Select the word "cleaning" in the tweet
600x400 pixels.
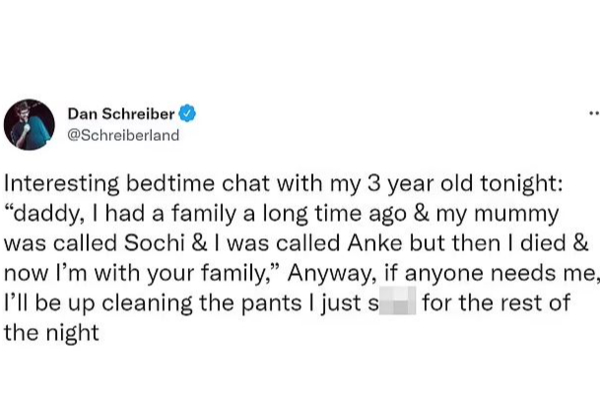click(147, 304)
